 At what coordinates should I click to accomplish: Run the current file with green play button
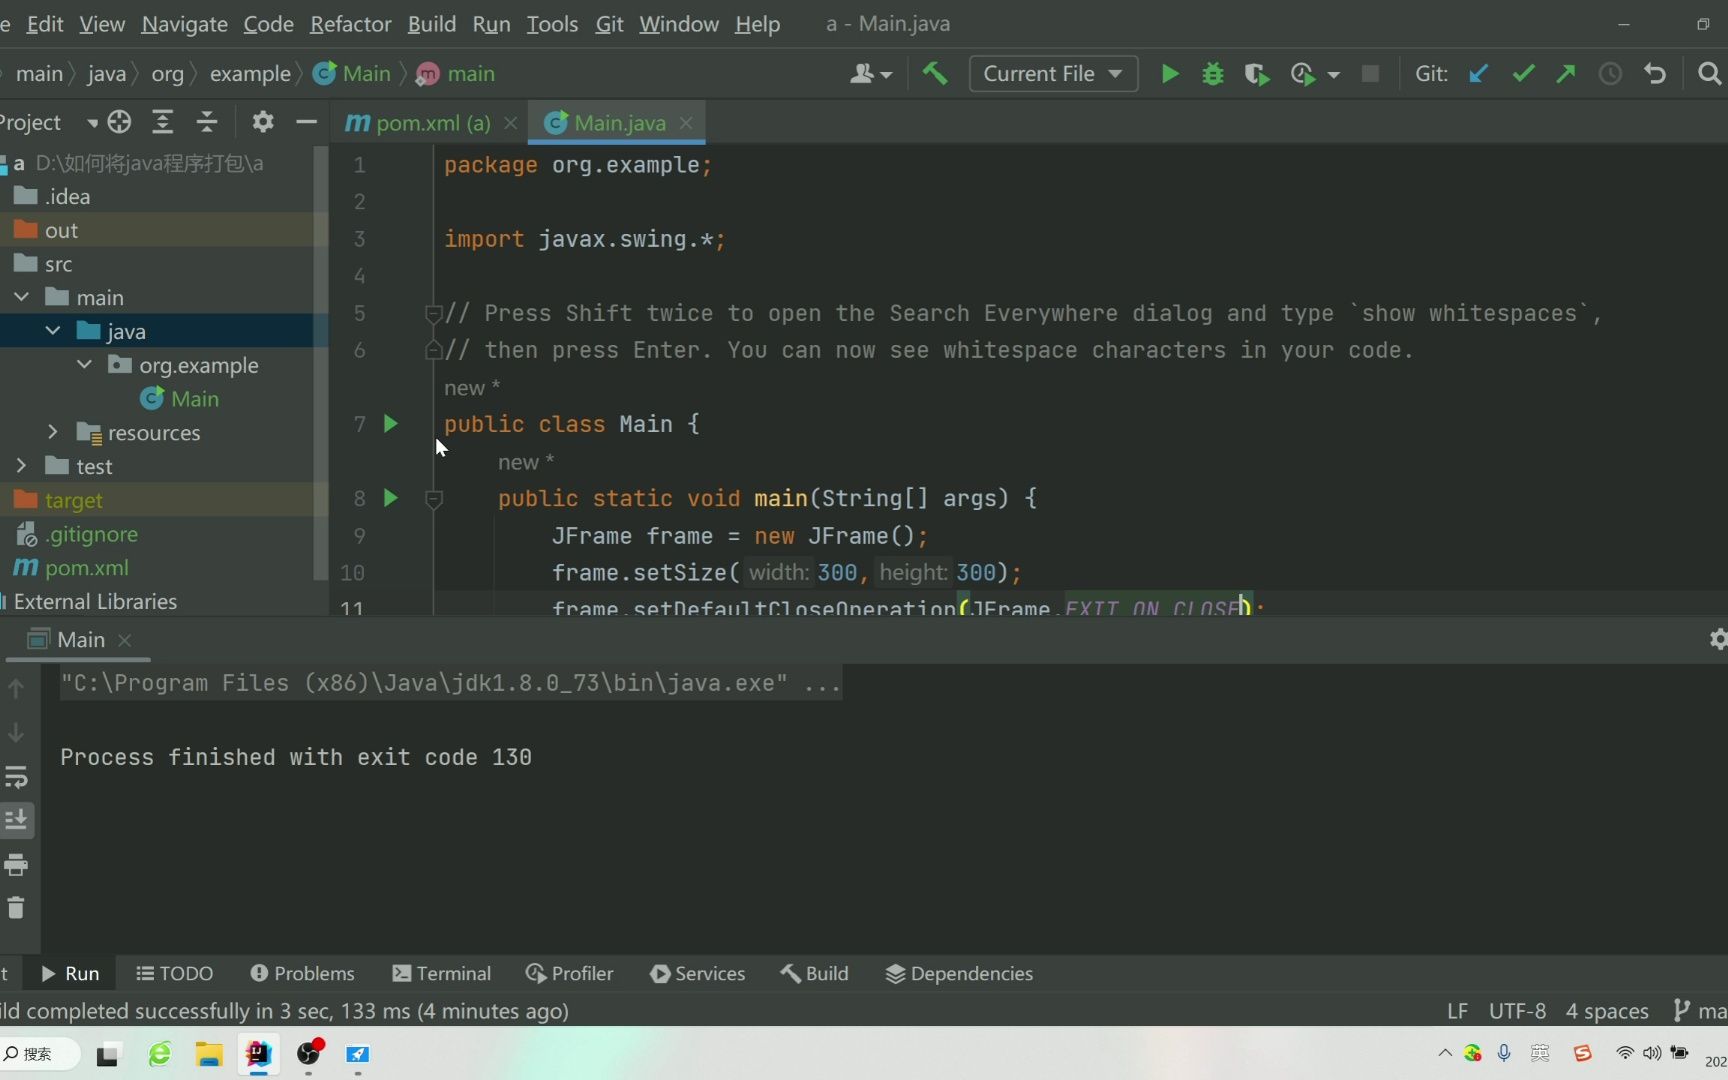(x=1169, y=74)
